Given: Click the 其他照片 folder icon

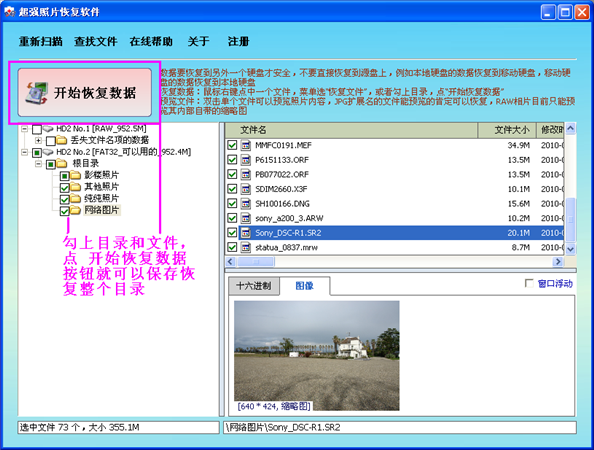Looking at the screenshot, I should (76, 187).
